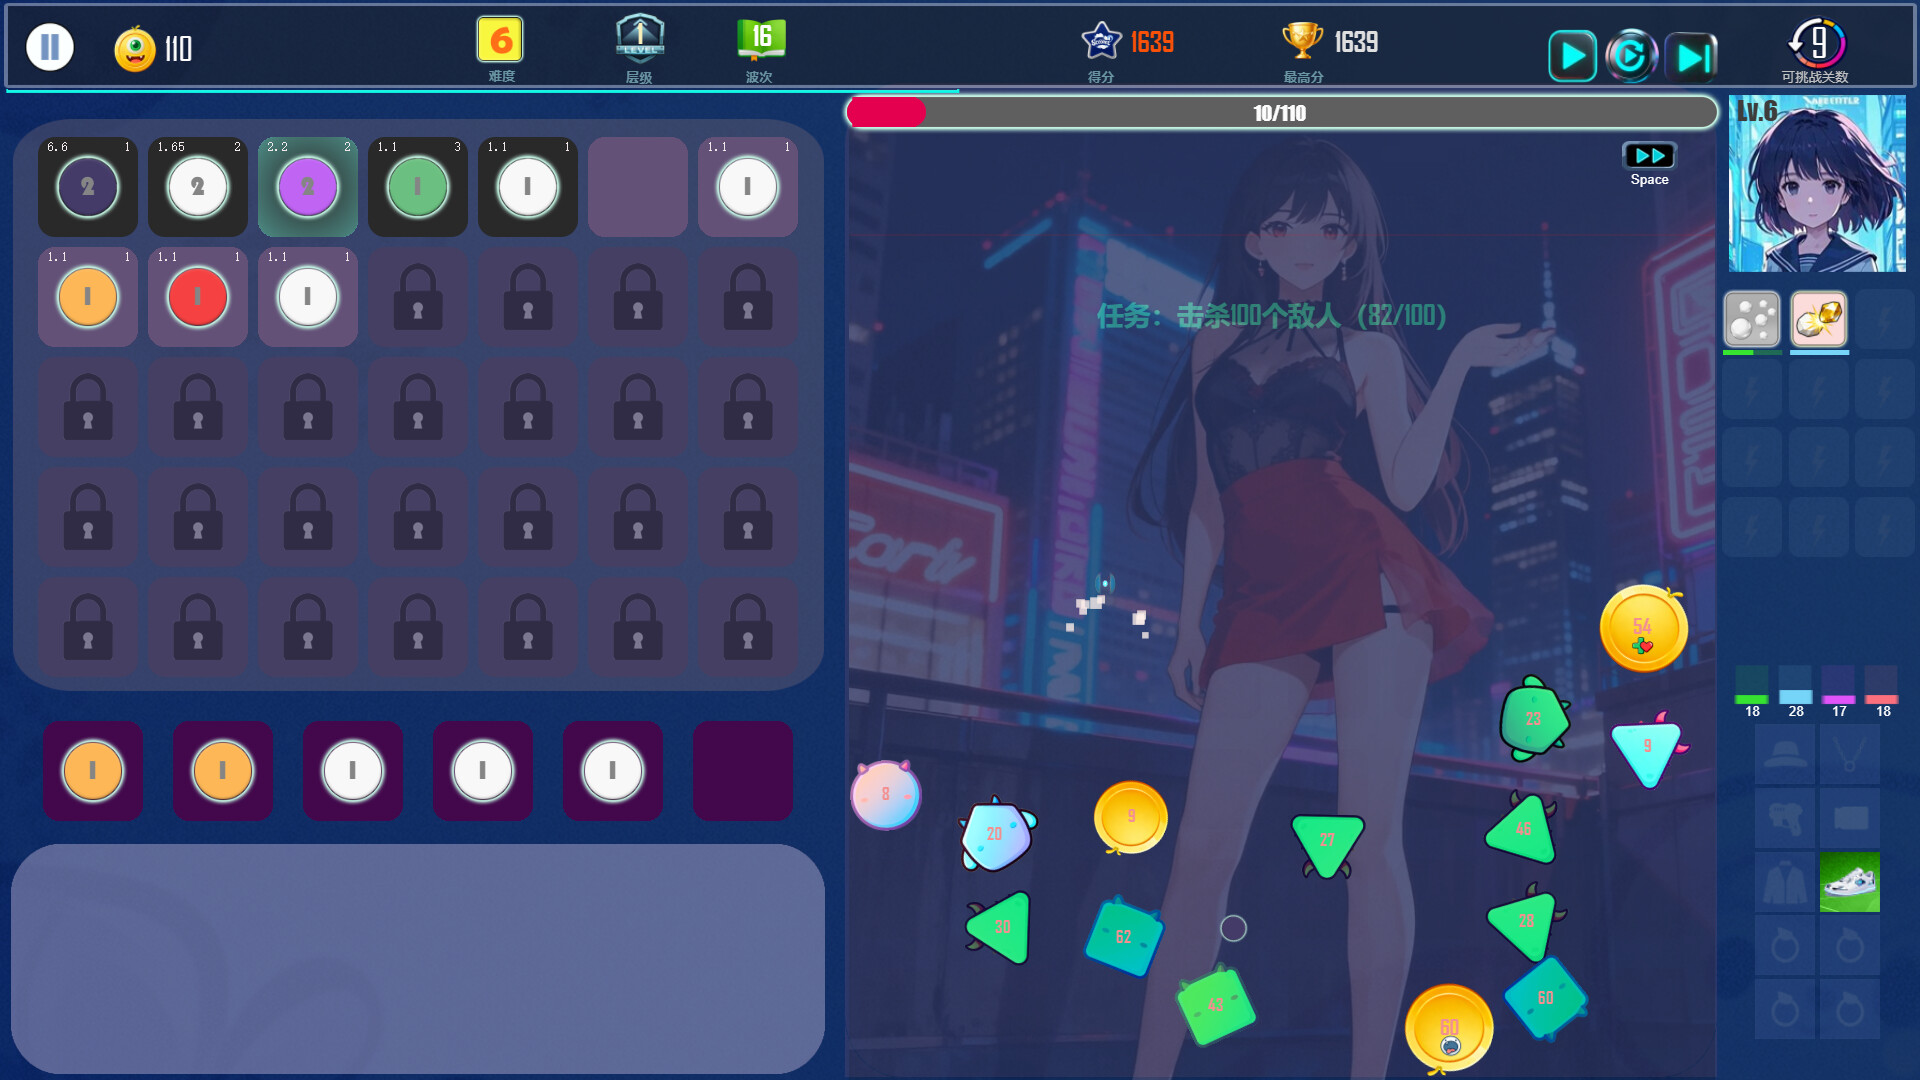Click the challengeable levels 9 icon
The image size is (1920, 1080).
pos(1816,43)
